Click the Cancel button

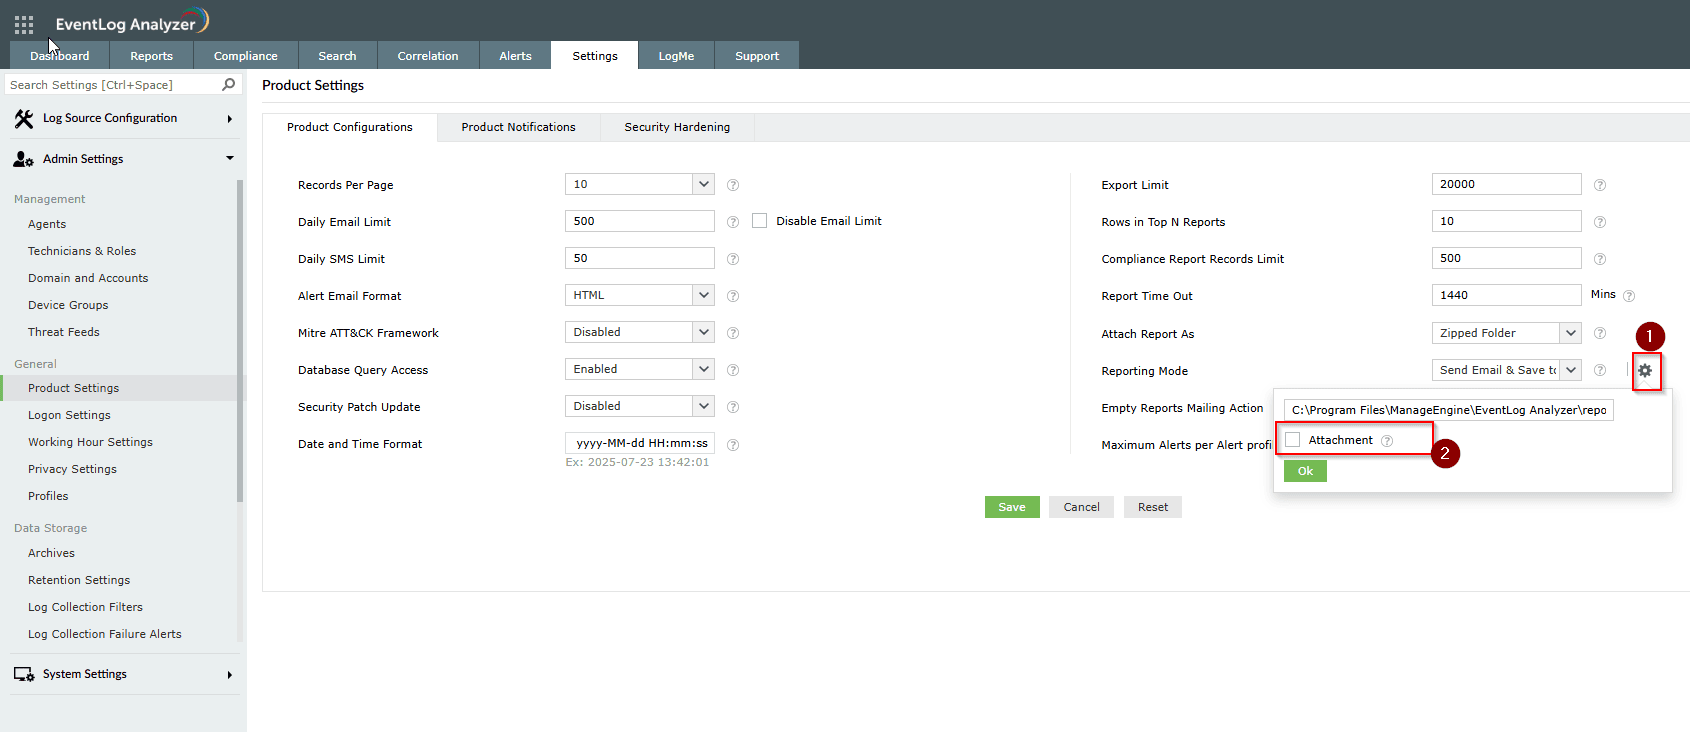[x=1081, y=507]
